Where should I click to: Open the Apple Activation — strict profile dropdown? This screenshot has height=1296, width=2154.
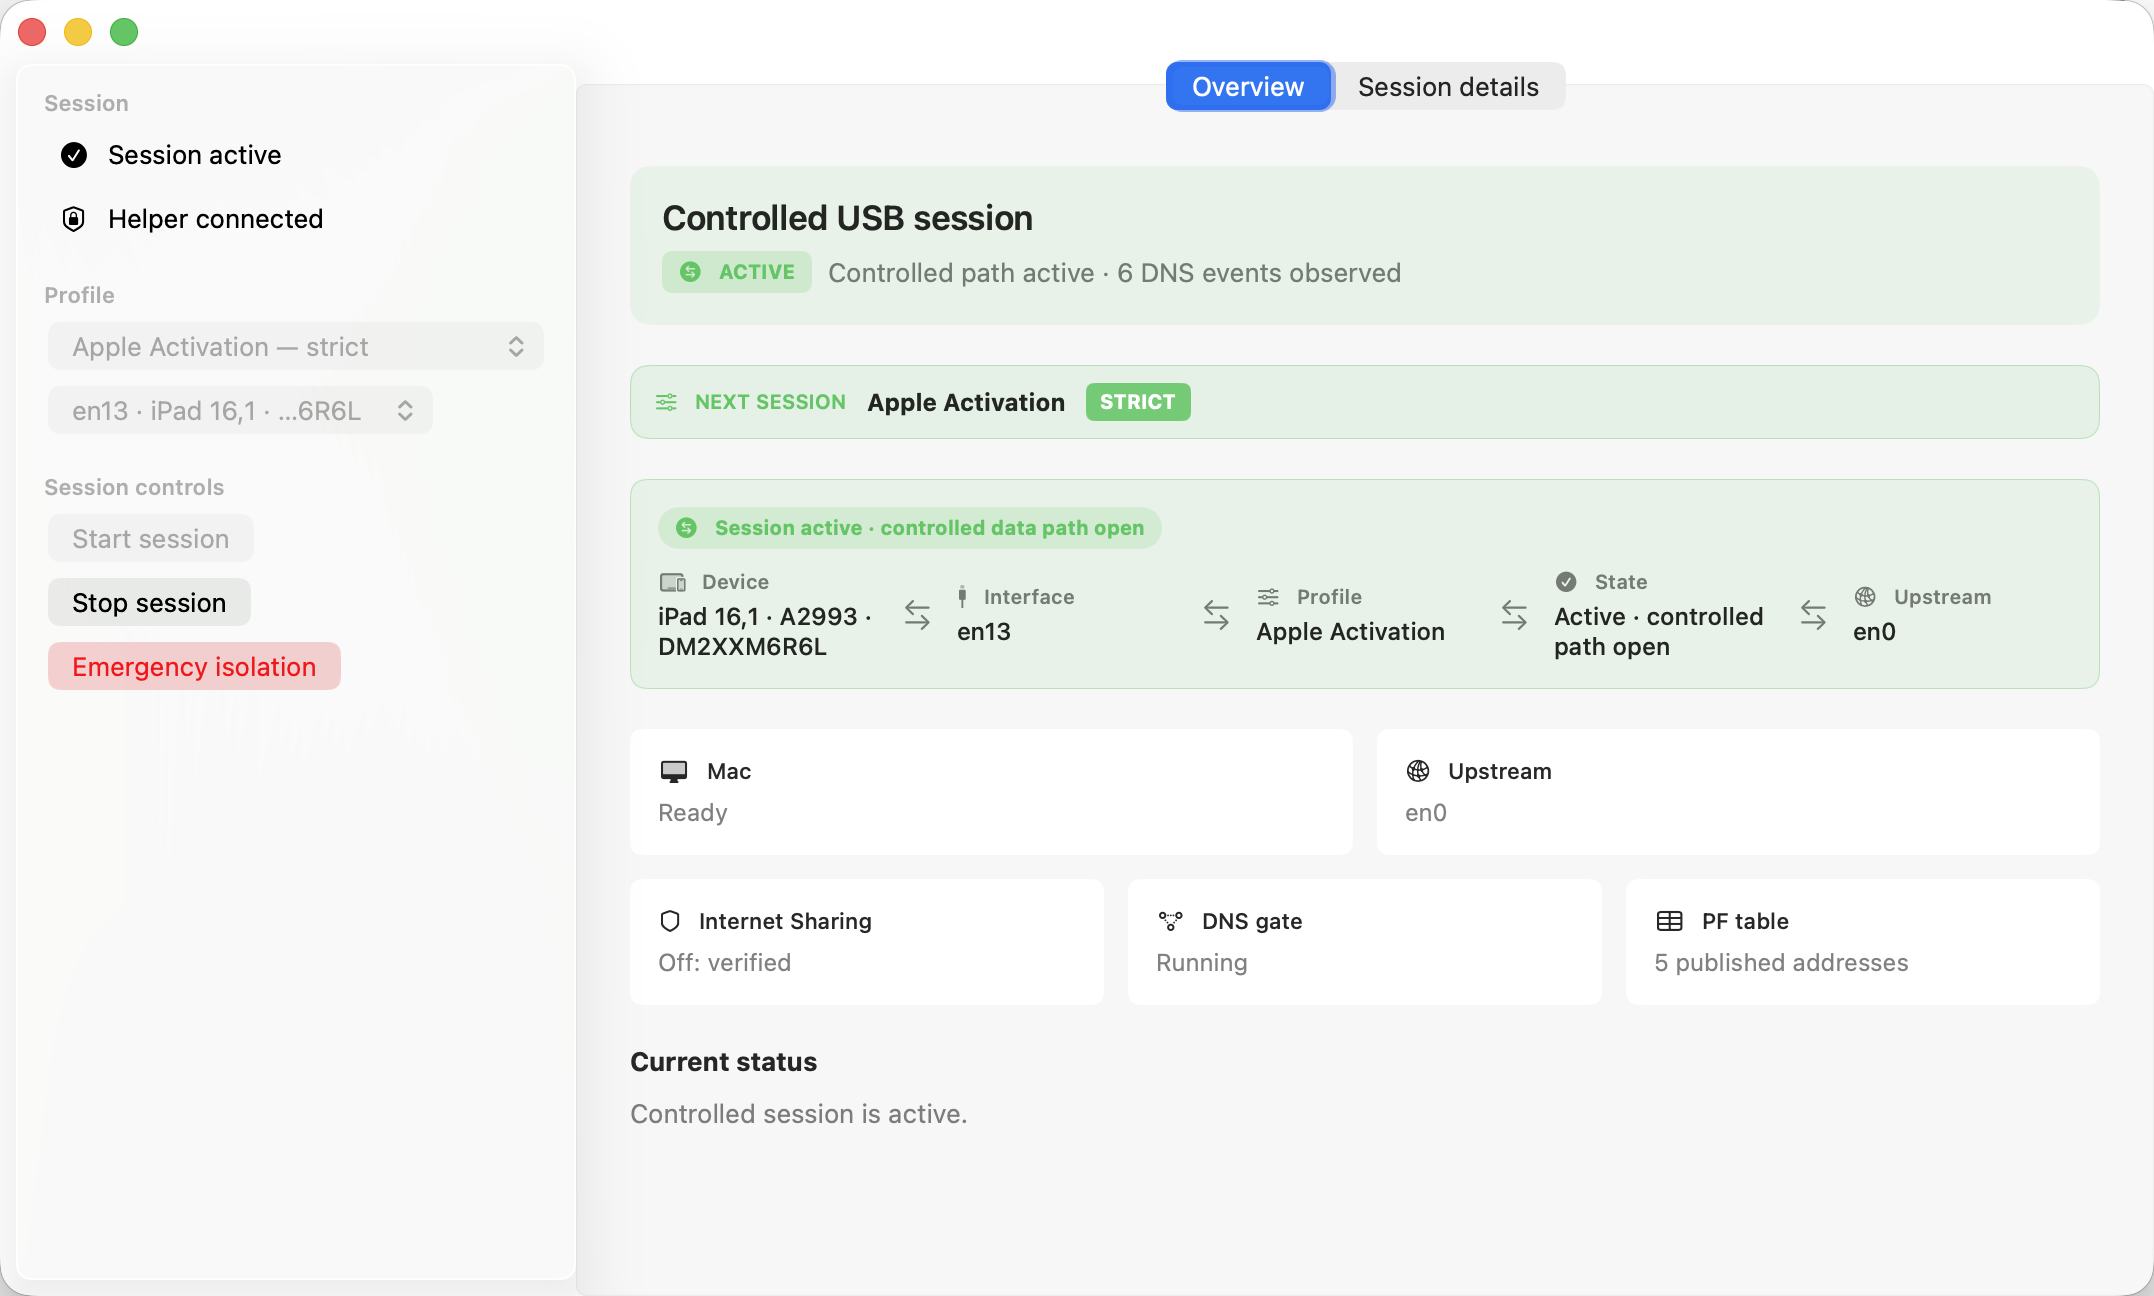pos(296,346)
